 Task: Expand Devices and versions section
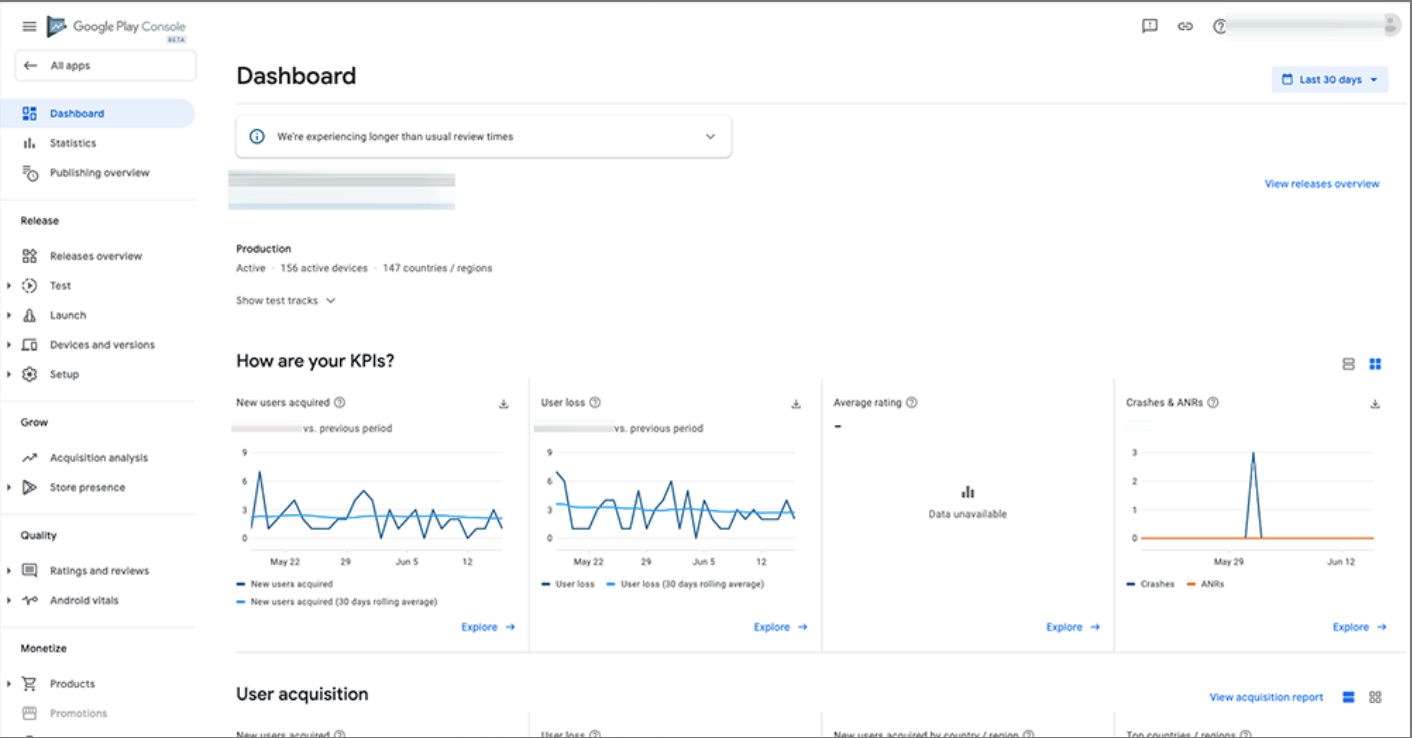click(9, 345)
